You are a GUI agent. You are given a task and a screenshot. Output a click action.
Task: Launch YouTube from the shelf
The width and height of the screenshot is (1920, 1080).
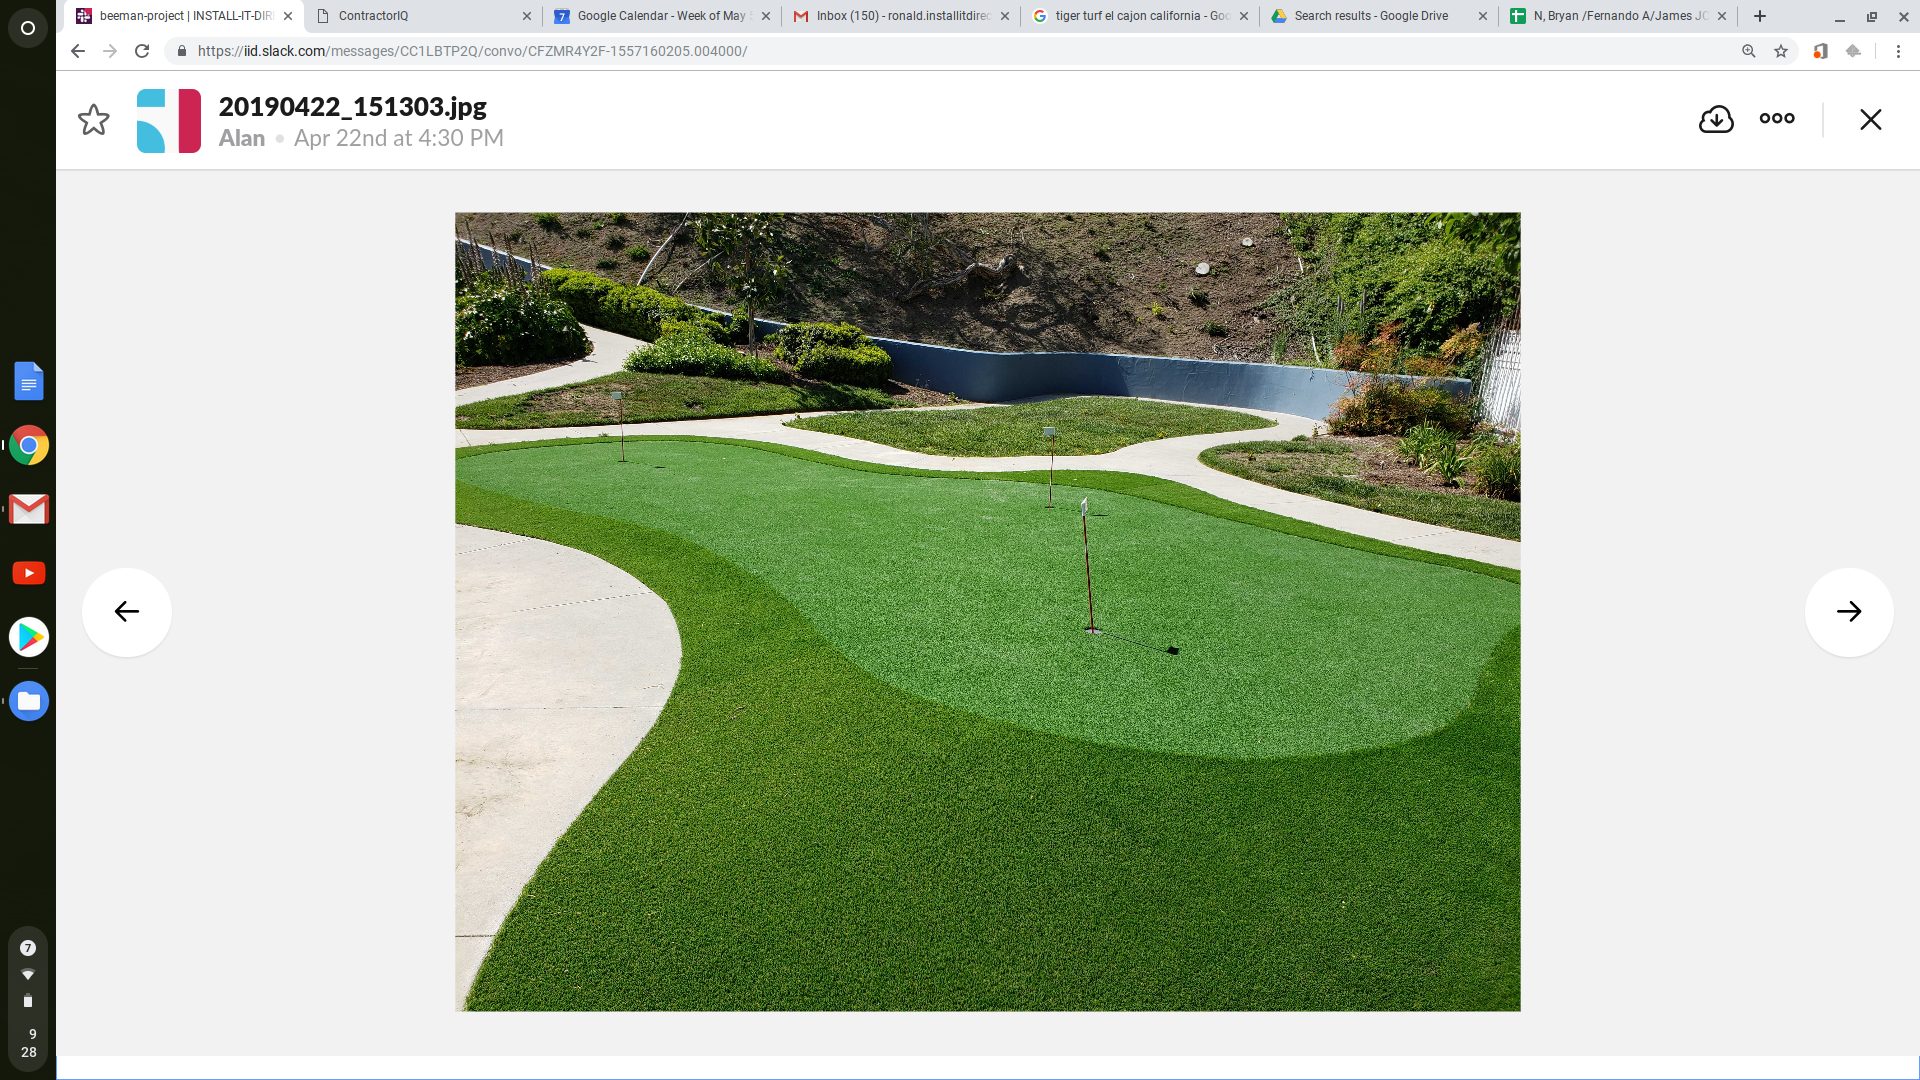click(29, 573)
